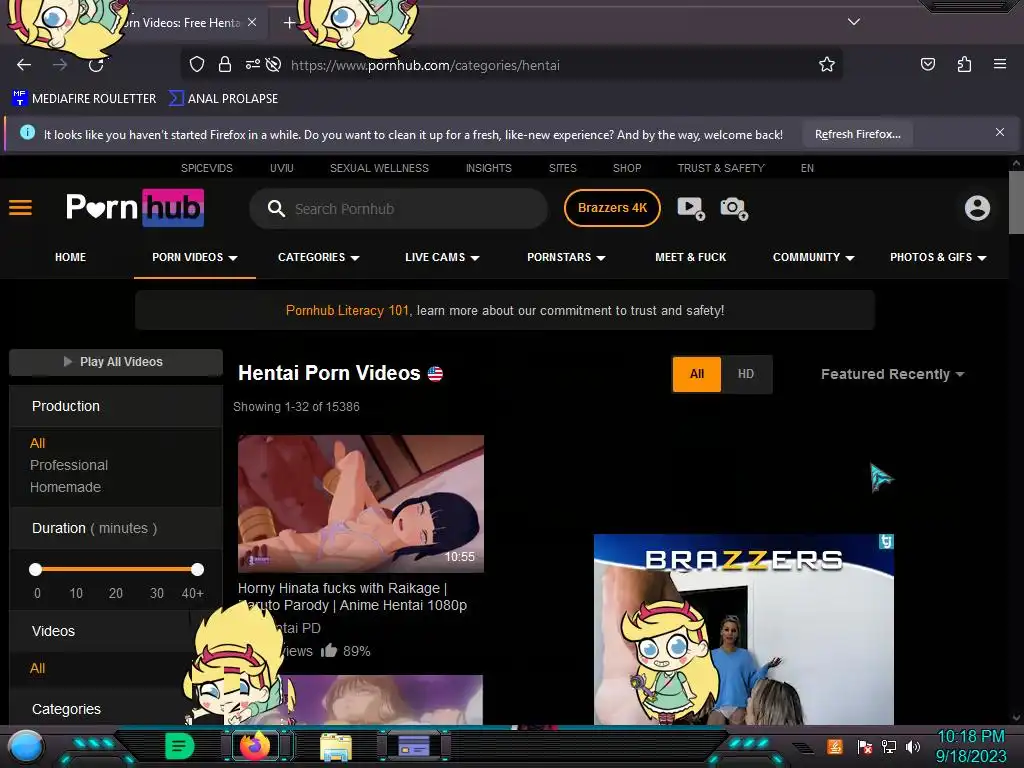
Task: Open the Featured Recently sort dropdown
Action: tap(892, 374)
